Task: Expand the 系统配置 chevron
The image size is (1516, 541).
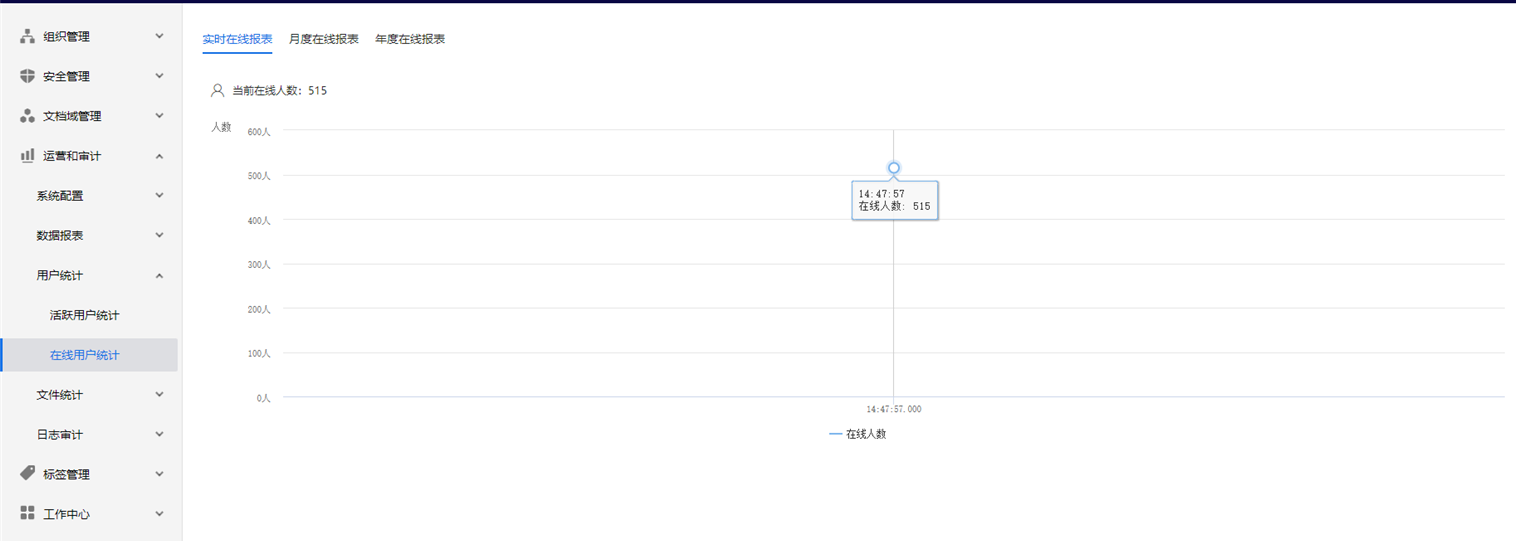Action: tap(159, 195)
